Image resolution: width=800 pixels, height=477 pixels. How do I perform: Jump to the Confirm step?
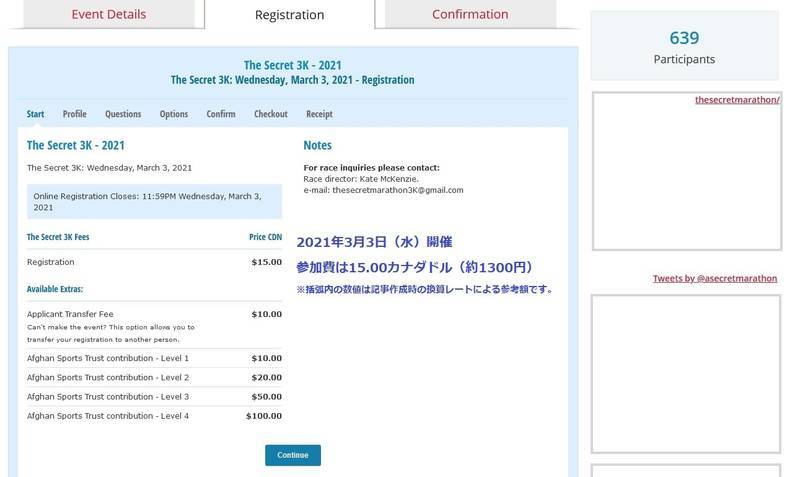pos(221,114)
